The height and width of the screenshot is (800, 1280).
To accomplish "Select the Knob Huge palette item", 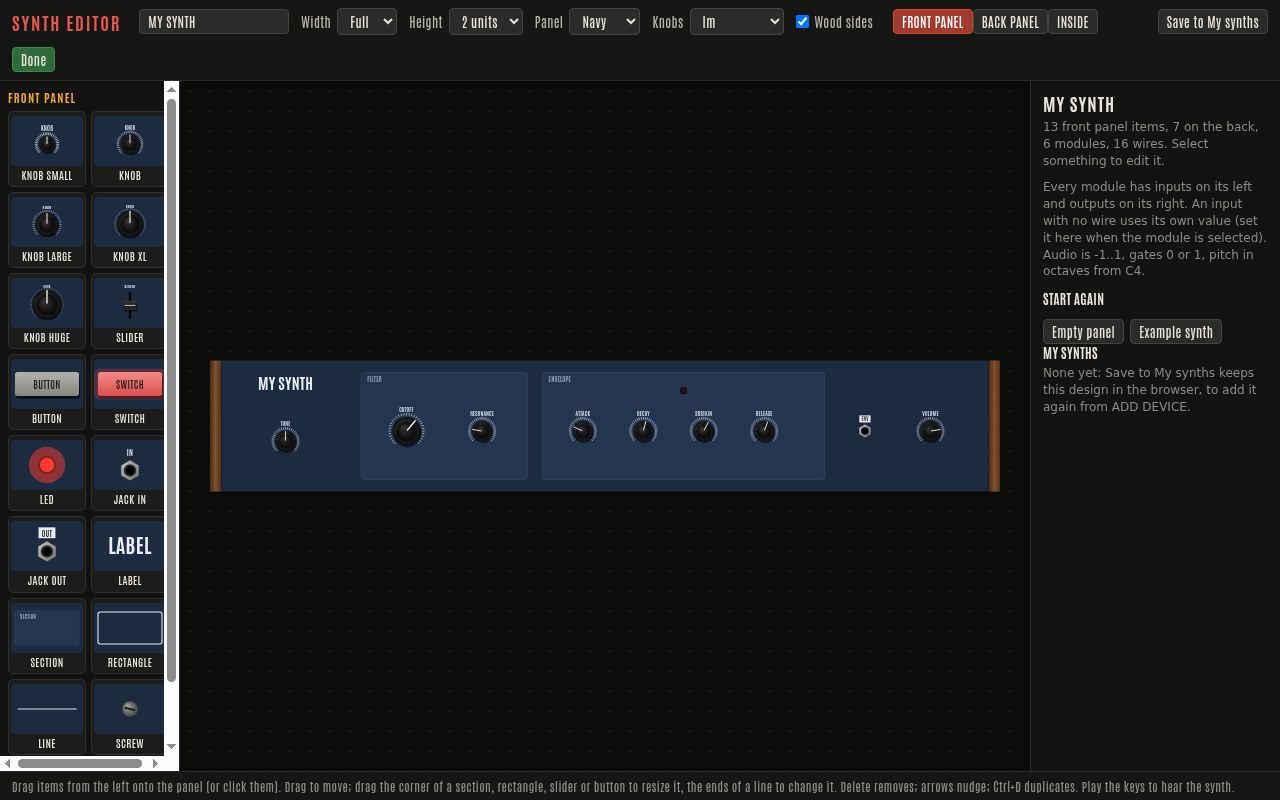I will click(x=47, y=311).
